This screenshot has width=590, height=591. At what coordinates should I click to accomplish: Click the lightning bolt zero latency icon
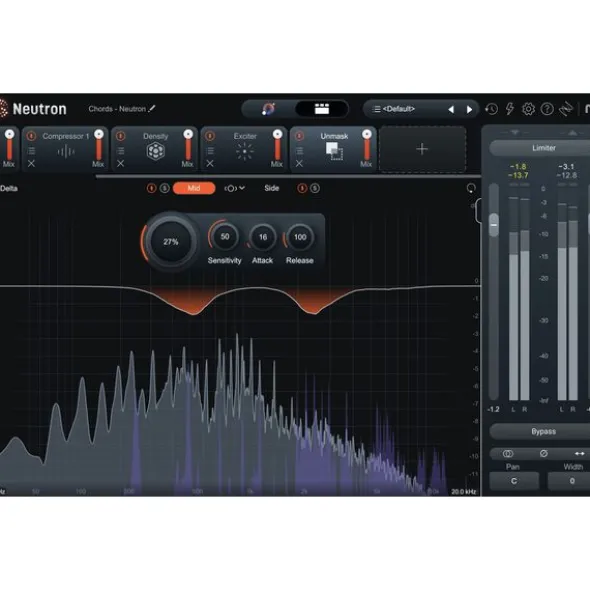pyautogui.click(x=510, y=109)
